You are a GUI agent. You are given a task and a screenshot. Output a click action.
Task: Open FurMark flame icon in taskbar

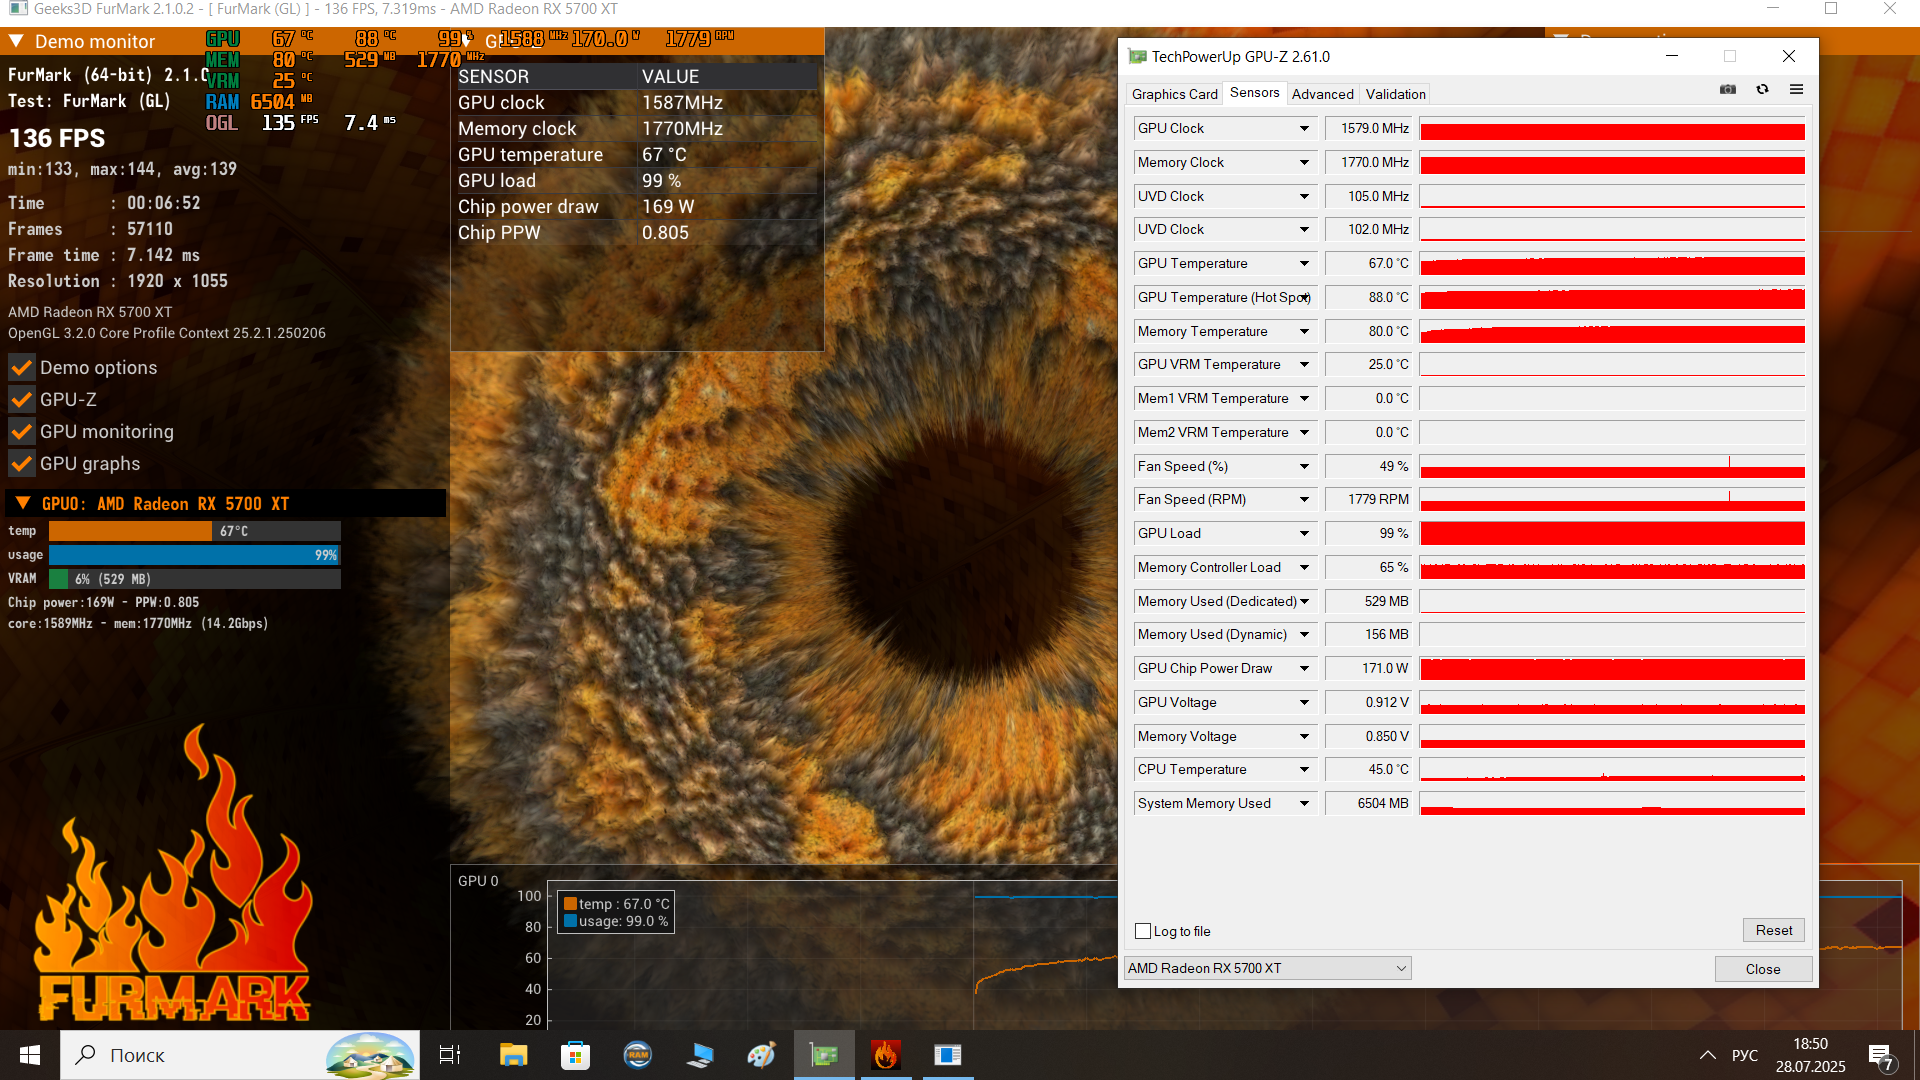click(885, 1055)
